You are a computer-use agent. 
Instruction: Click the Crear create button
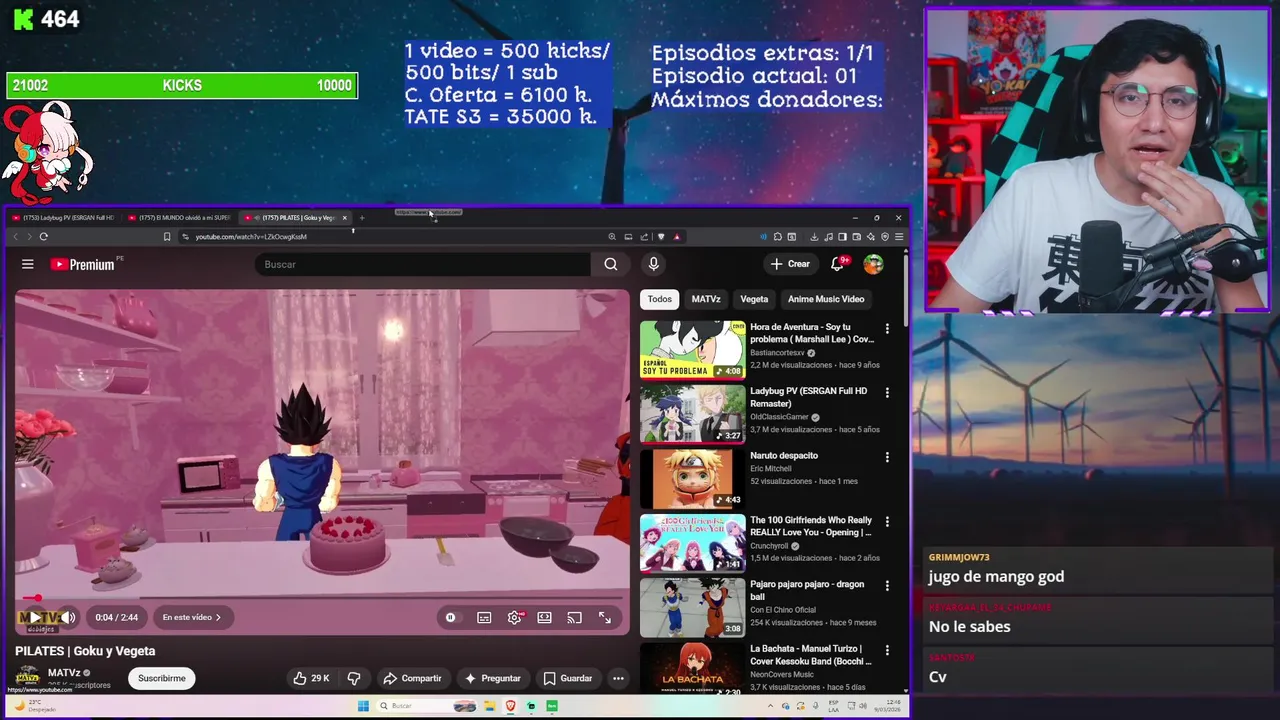point(790,264)
